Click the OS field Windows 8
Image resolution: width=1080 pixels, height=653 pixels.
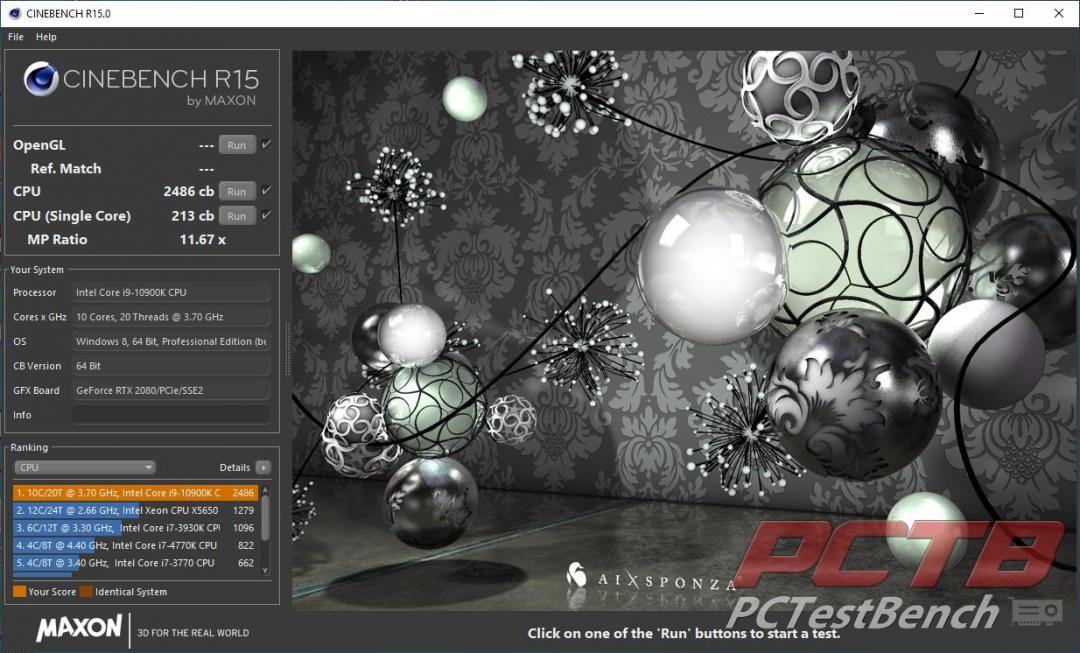tap(171, 341)
